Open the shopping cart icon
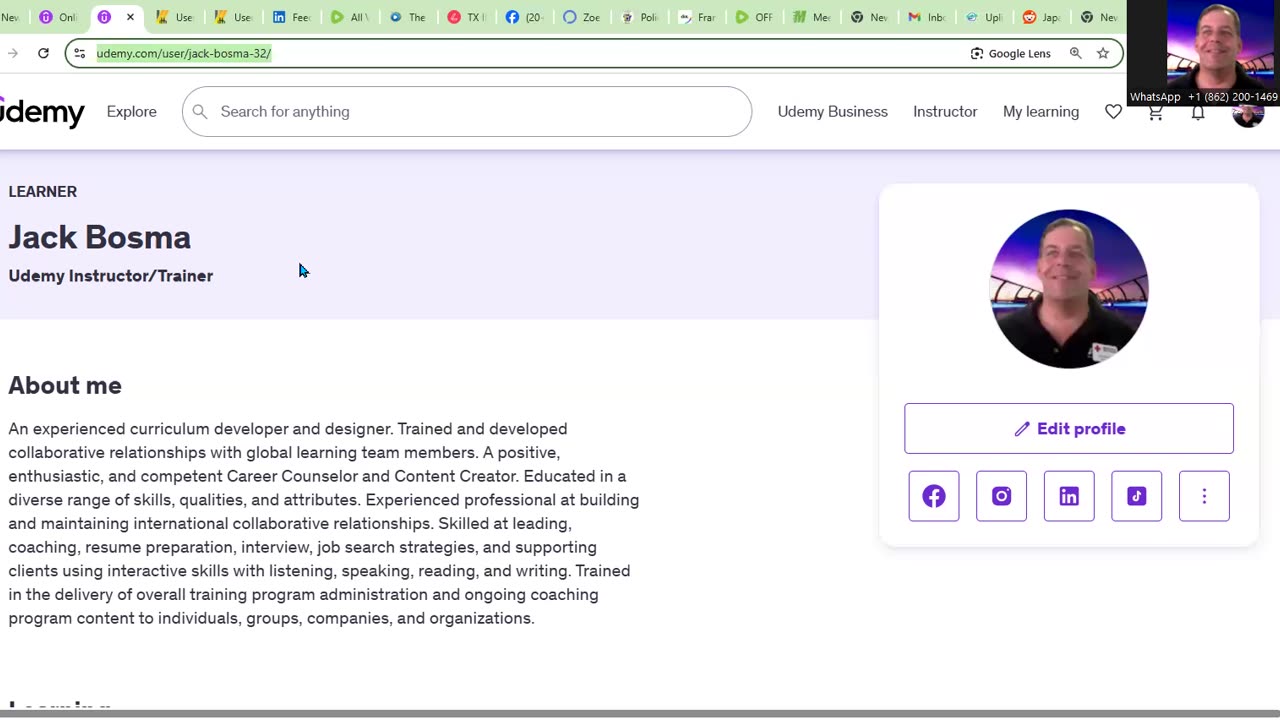 pos(1155,113)
